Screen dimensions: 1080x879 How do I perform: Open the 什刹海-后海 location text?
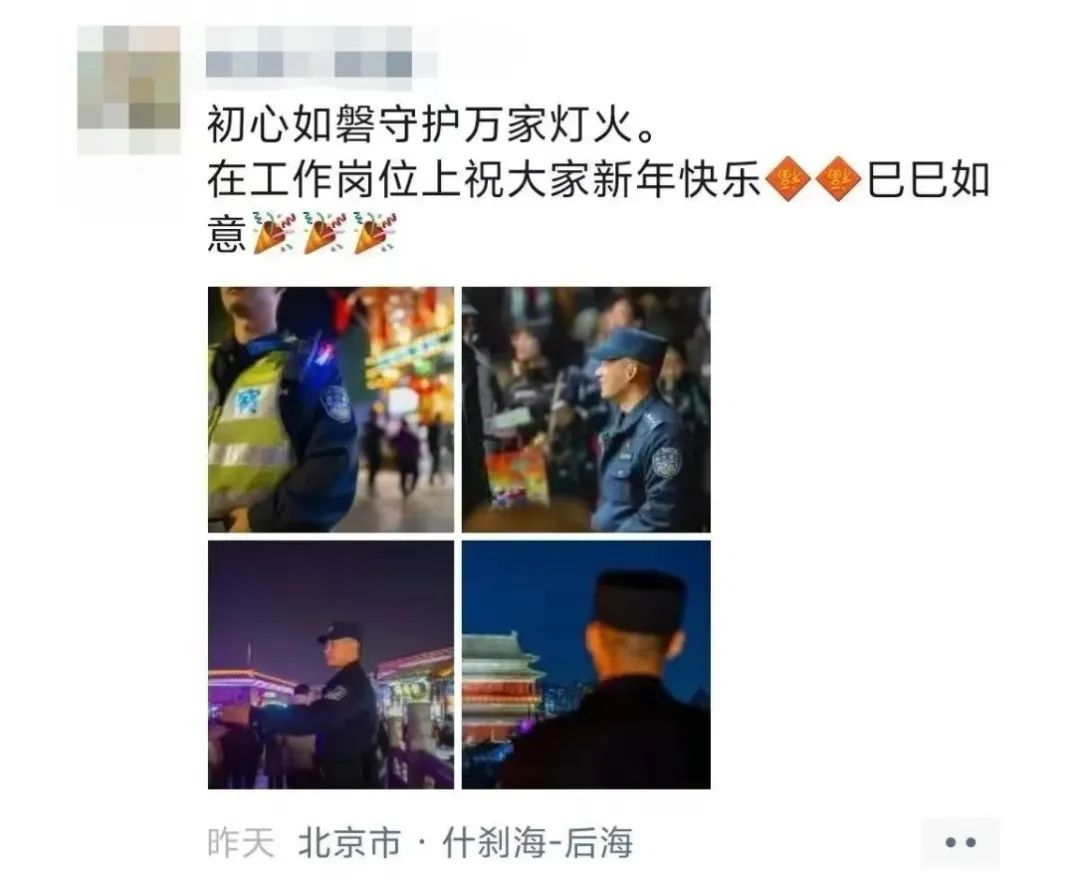click(537, 842)
